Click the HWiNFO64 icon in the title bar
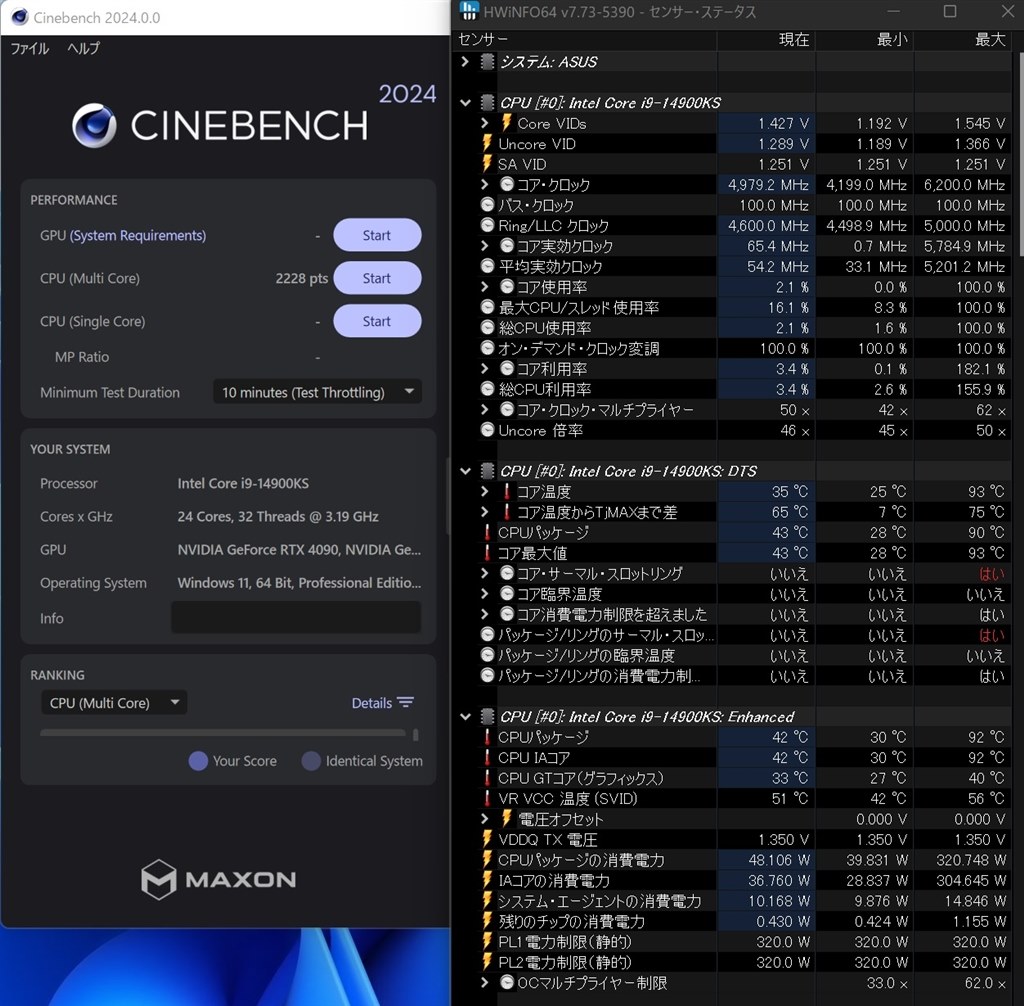 [x=470, y=11]
